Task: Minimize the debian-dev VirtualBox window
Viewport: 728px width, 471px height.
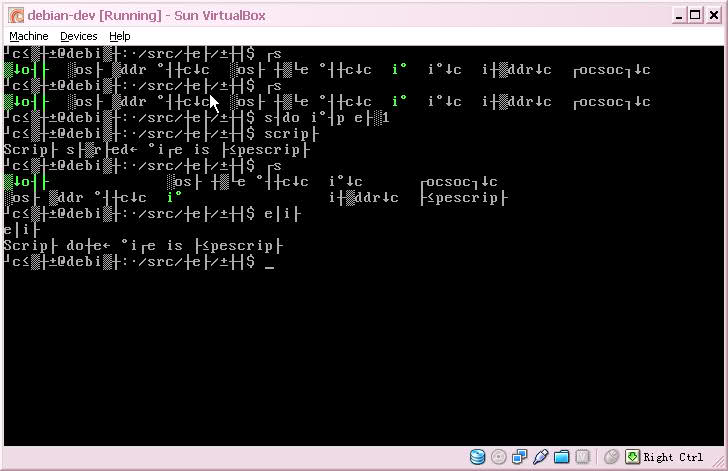Action: point(674,14)
